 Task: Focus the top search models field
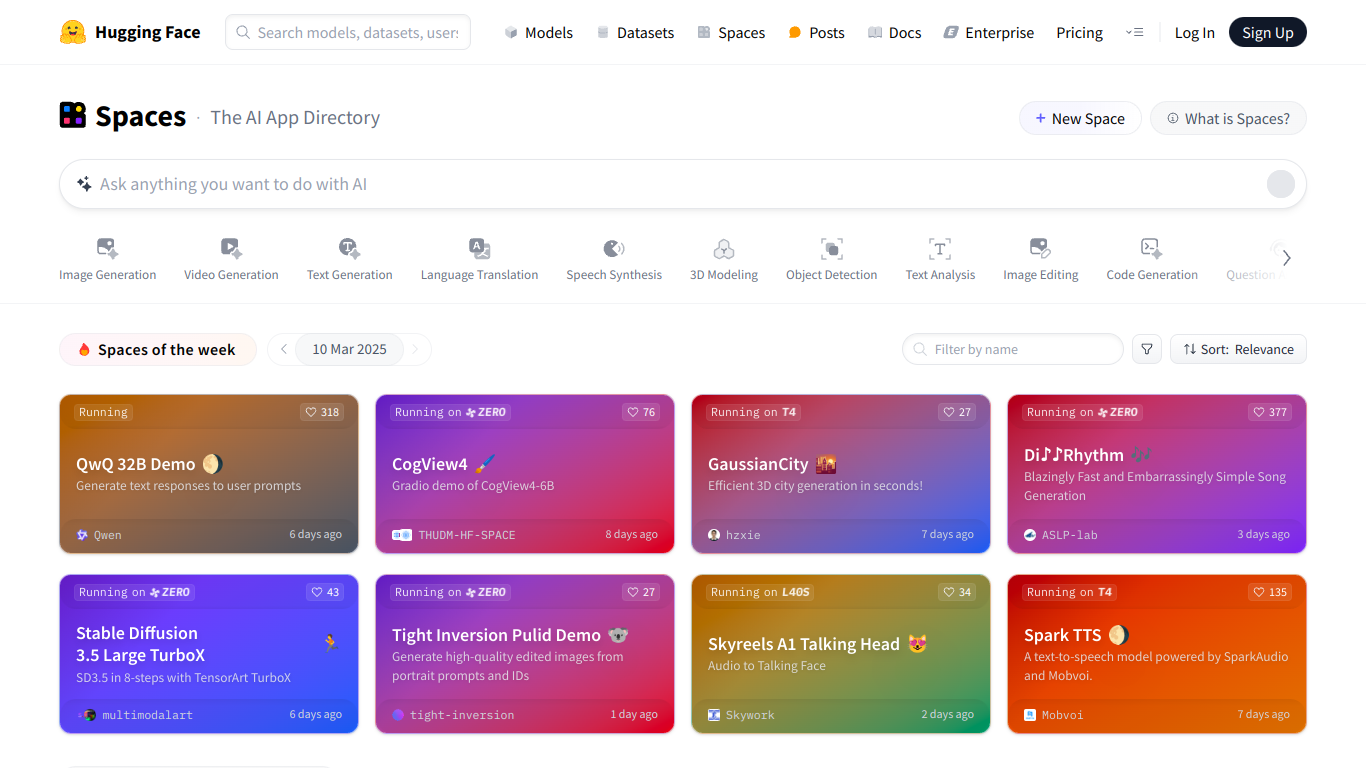[348, 32]
